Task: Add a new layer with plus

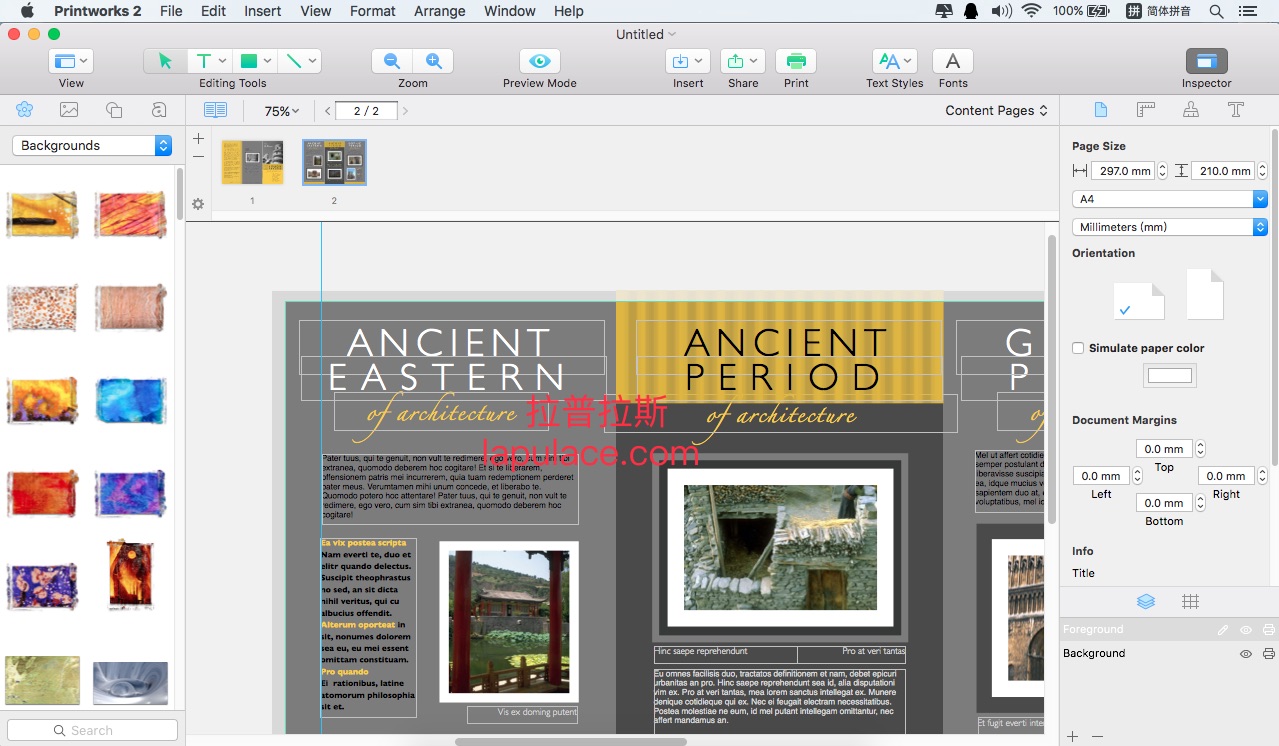Action: click(x=1073, y=736)
